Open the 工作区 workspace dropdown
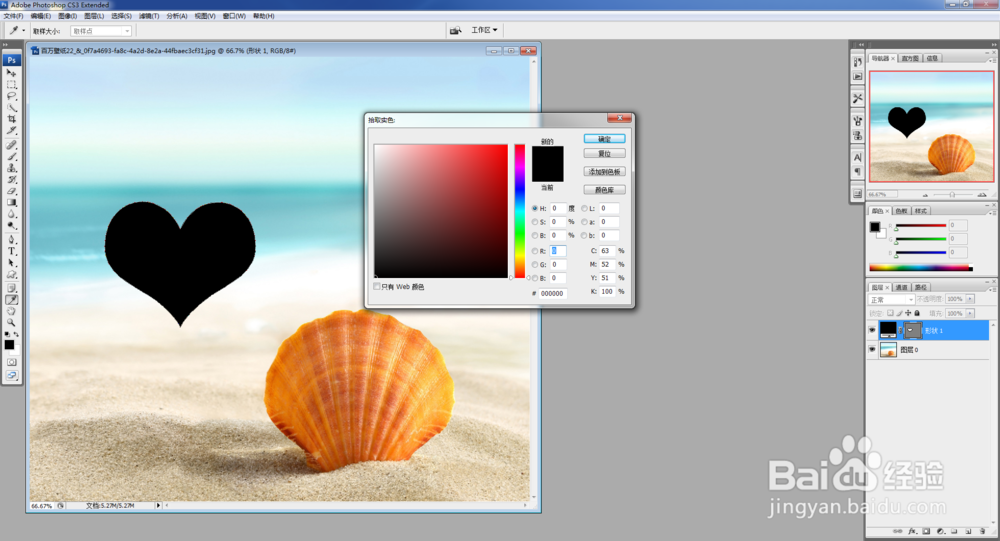This screenshot has width=1000, height=541. pos(484,30)
